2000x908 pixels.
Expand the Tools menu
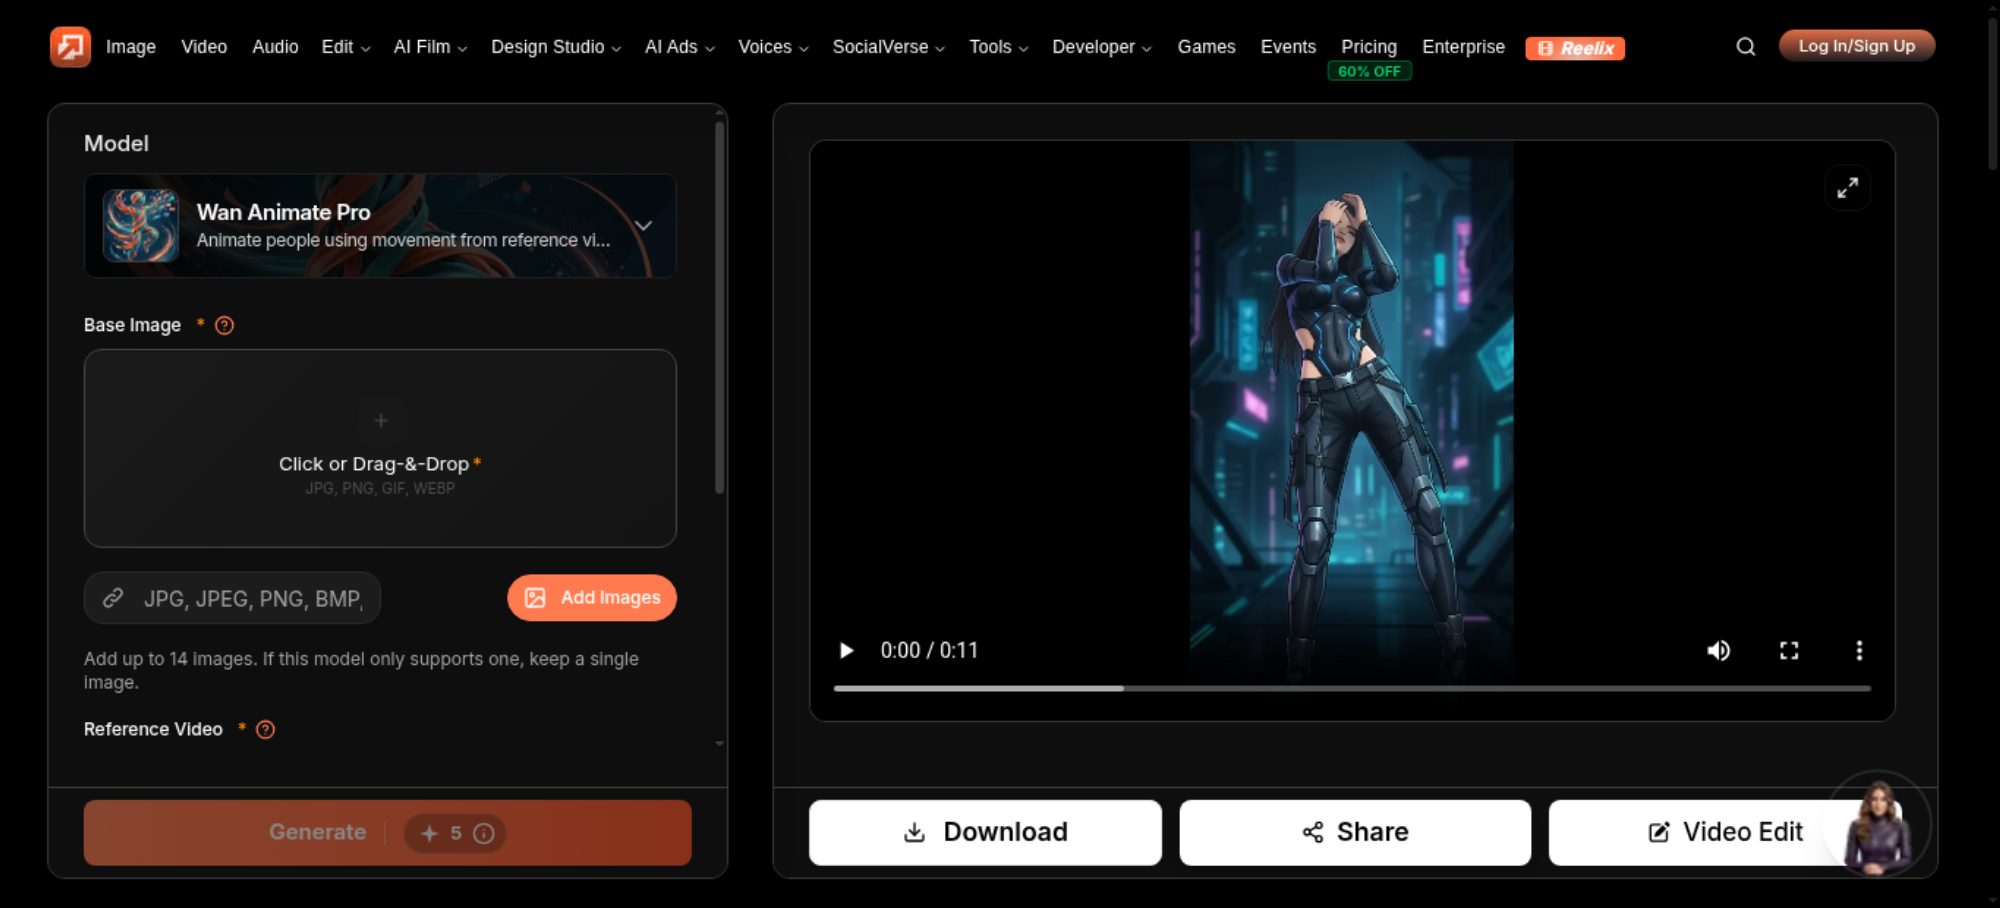(x=999, y=47)
